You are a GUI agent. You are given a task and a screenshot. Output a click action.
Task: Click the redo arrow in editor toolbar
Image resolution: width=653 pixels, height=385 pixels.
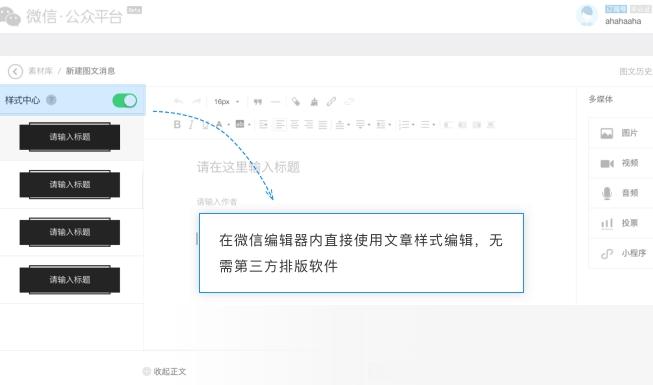pyautogui.click(x=197, y=101)
